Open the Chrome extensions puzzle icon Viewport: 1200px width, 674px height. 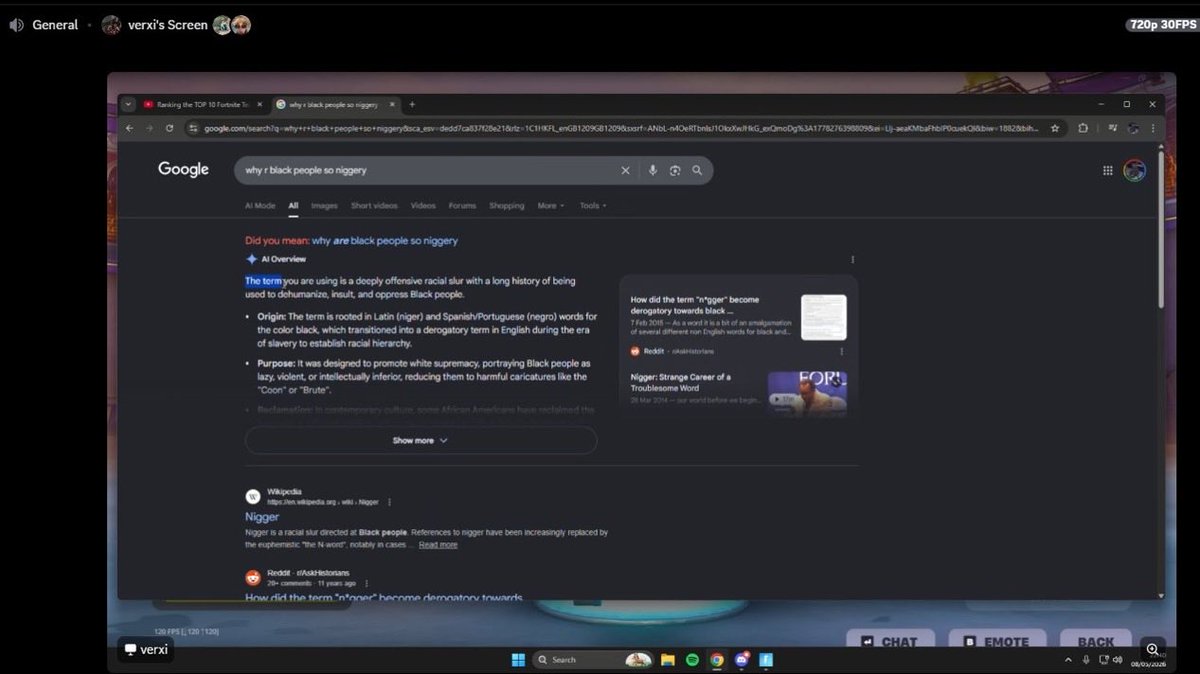[1084, 128]
